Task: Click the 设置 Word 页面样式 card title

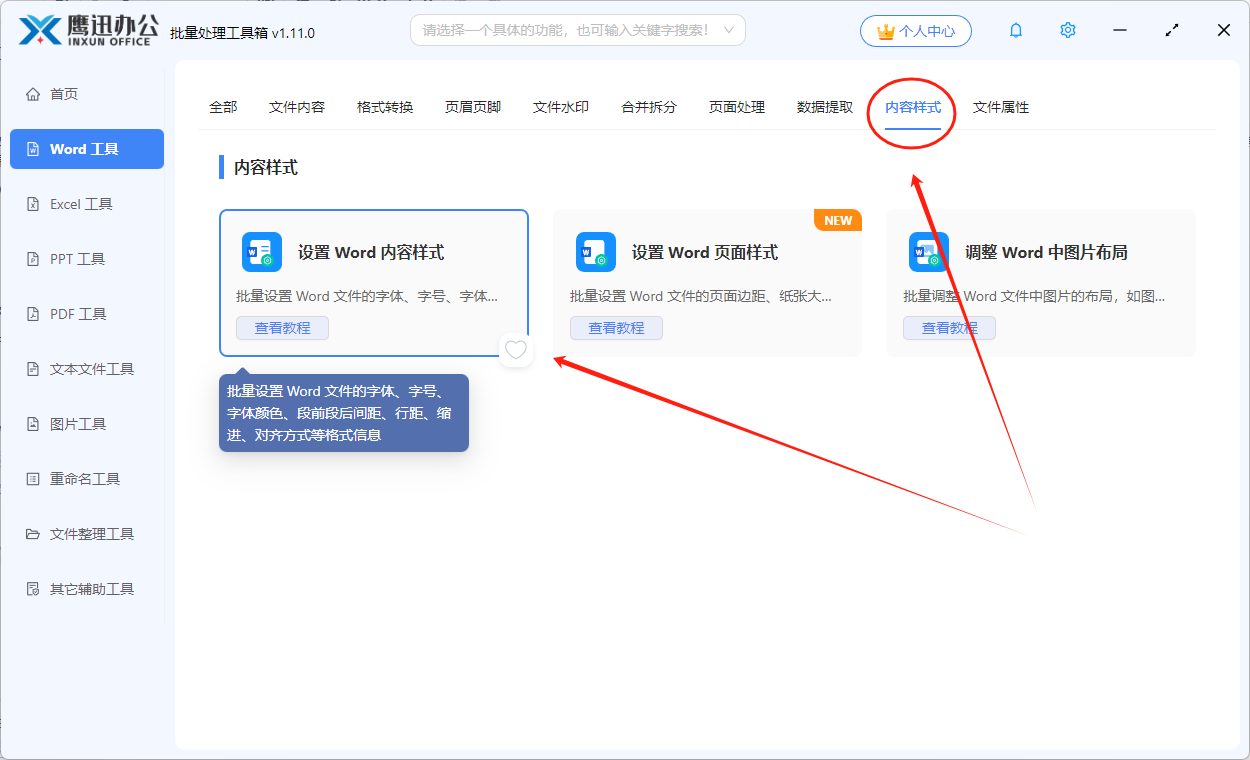Action: coord(705,253)
